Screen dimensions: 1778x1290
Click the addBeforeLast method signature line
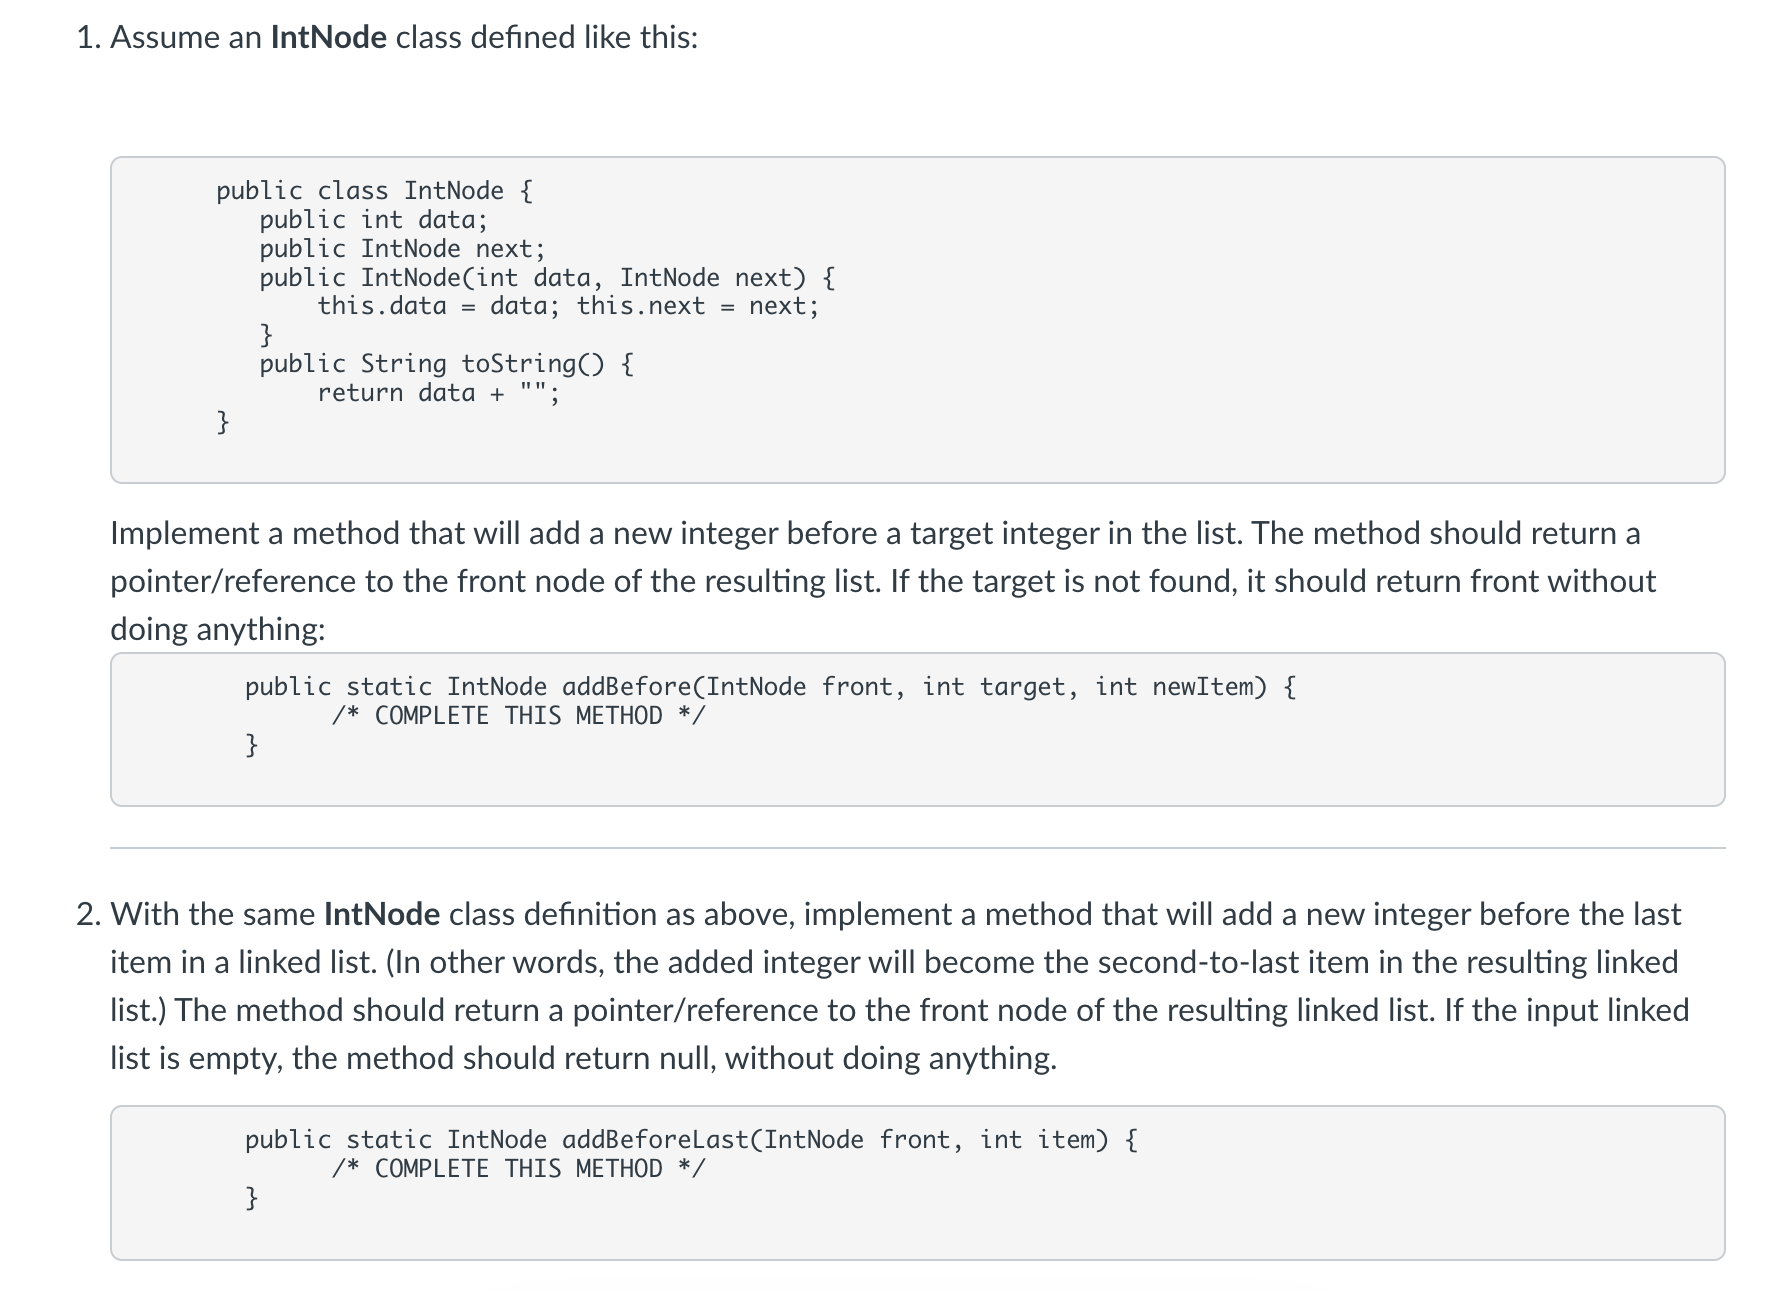point(692,1140)
